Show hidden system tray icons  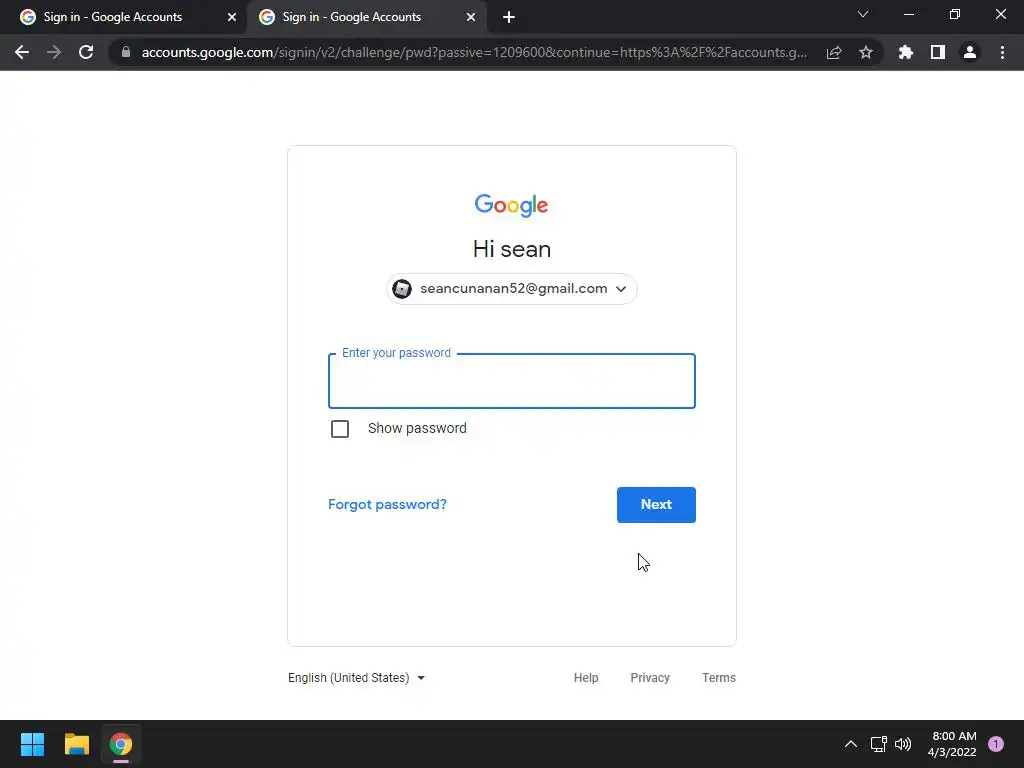pyautogui.click(x=850, y=744)
